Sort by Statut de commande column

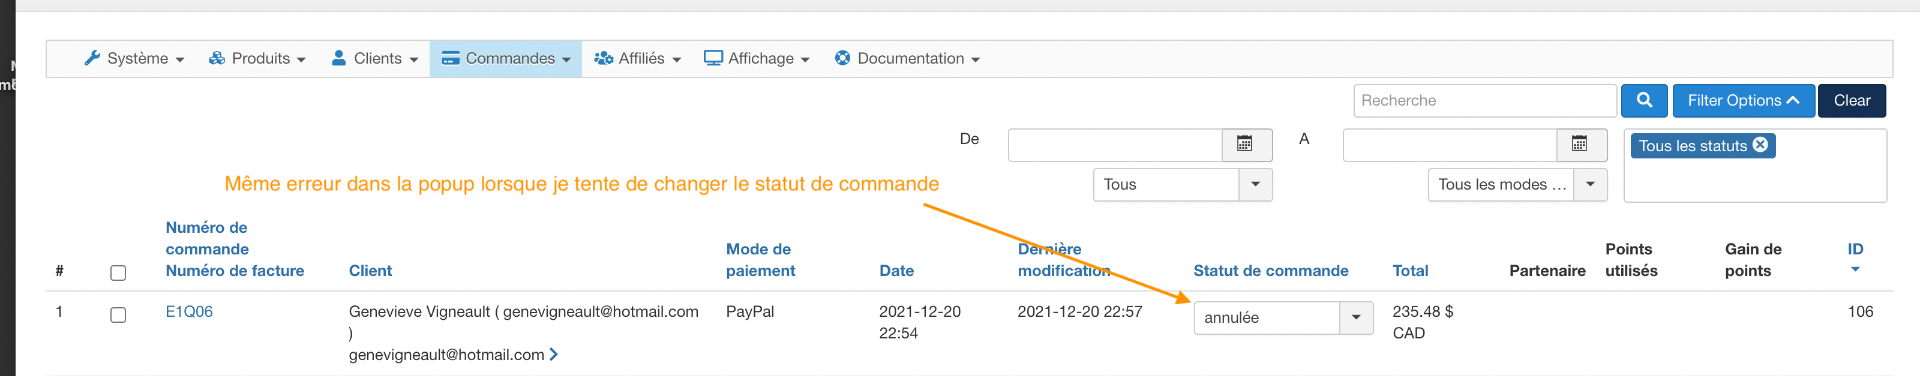(1270, 270)
